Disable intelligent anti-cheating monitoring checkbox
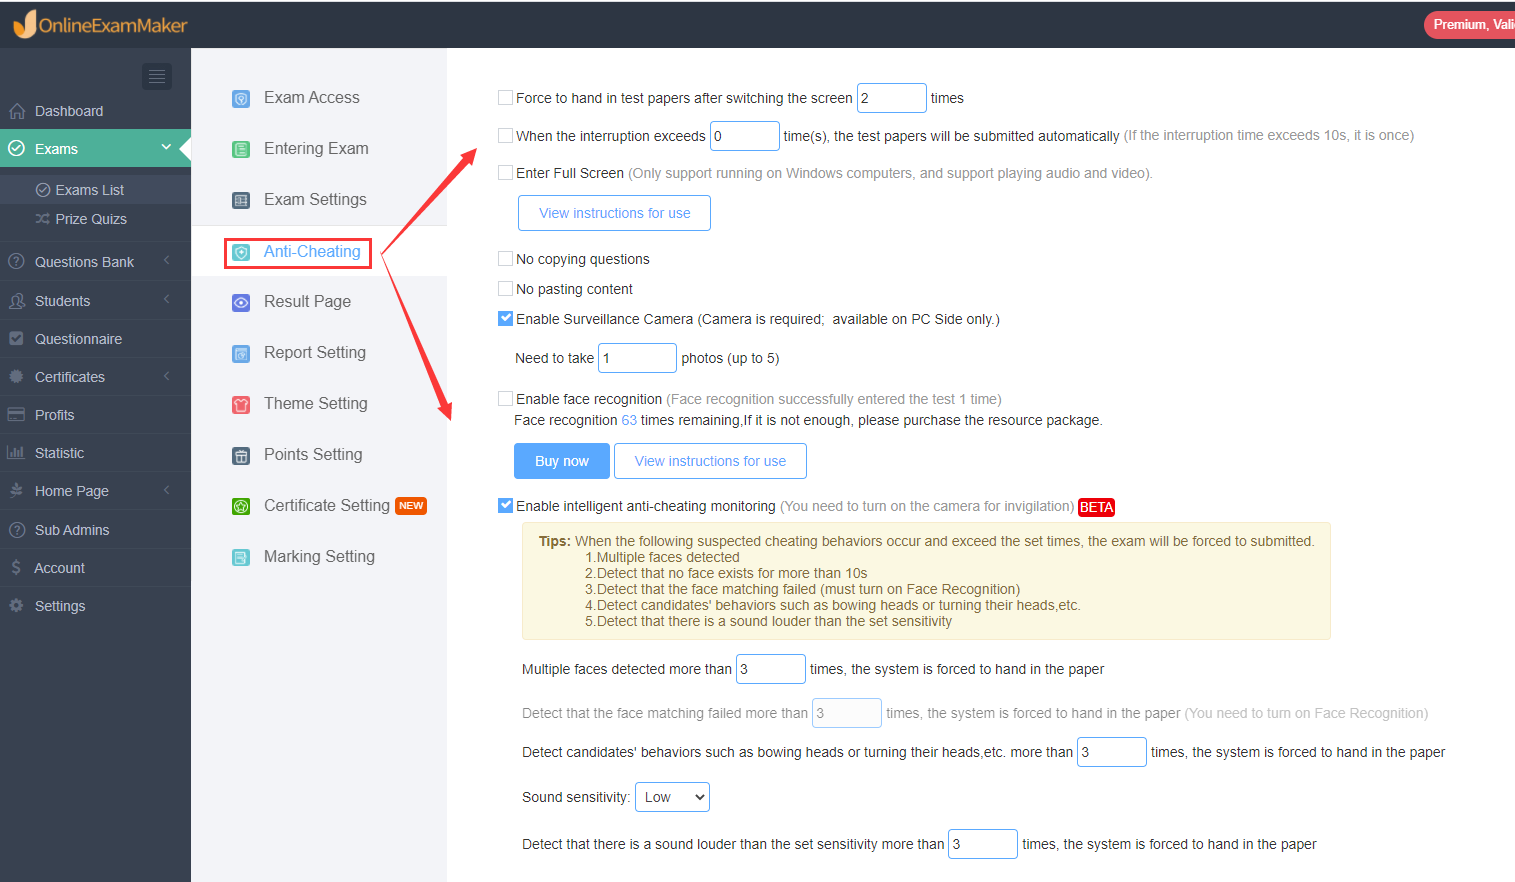The width and height of the screenshot is (1515, 882). (x=506, y=506)
